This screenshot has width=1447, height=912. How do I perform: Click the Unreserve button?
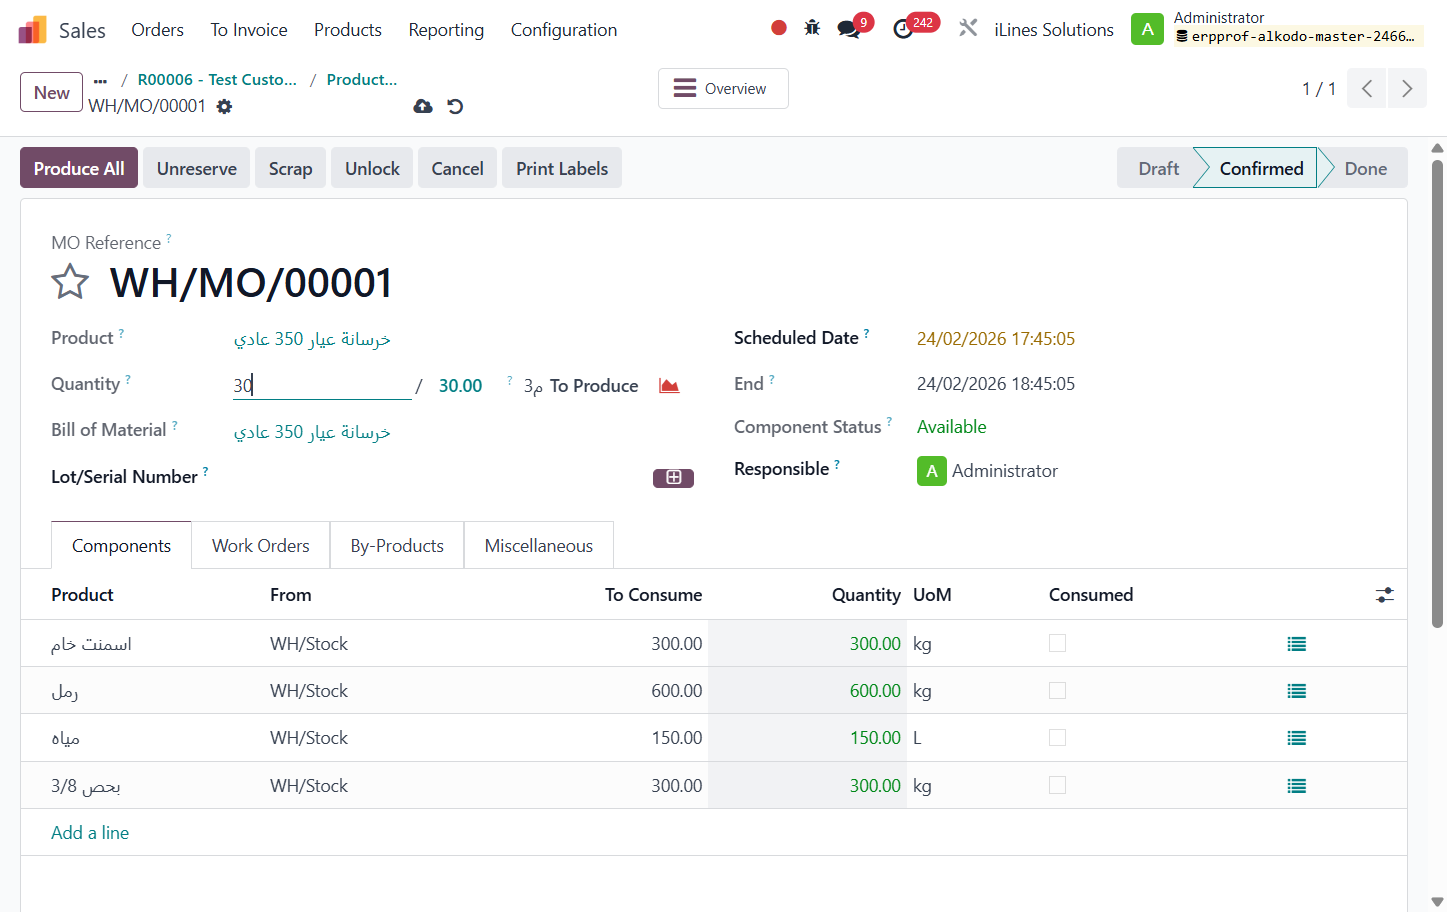pyautogui.click(x=197, y=168)
